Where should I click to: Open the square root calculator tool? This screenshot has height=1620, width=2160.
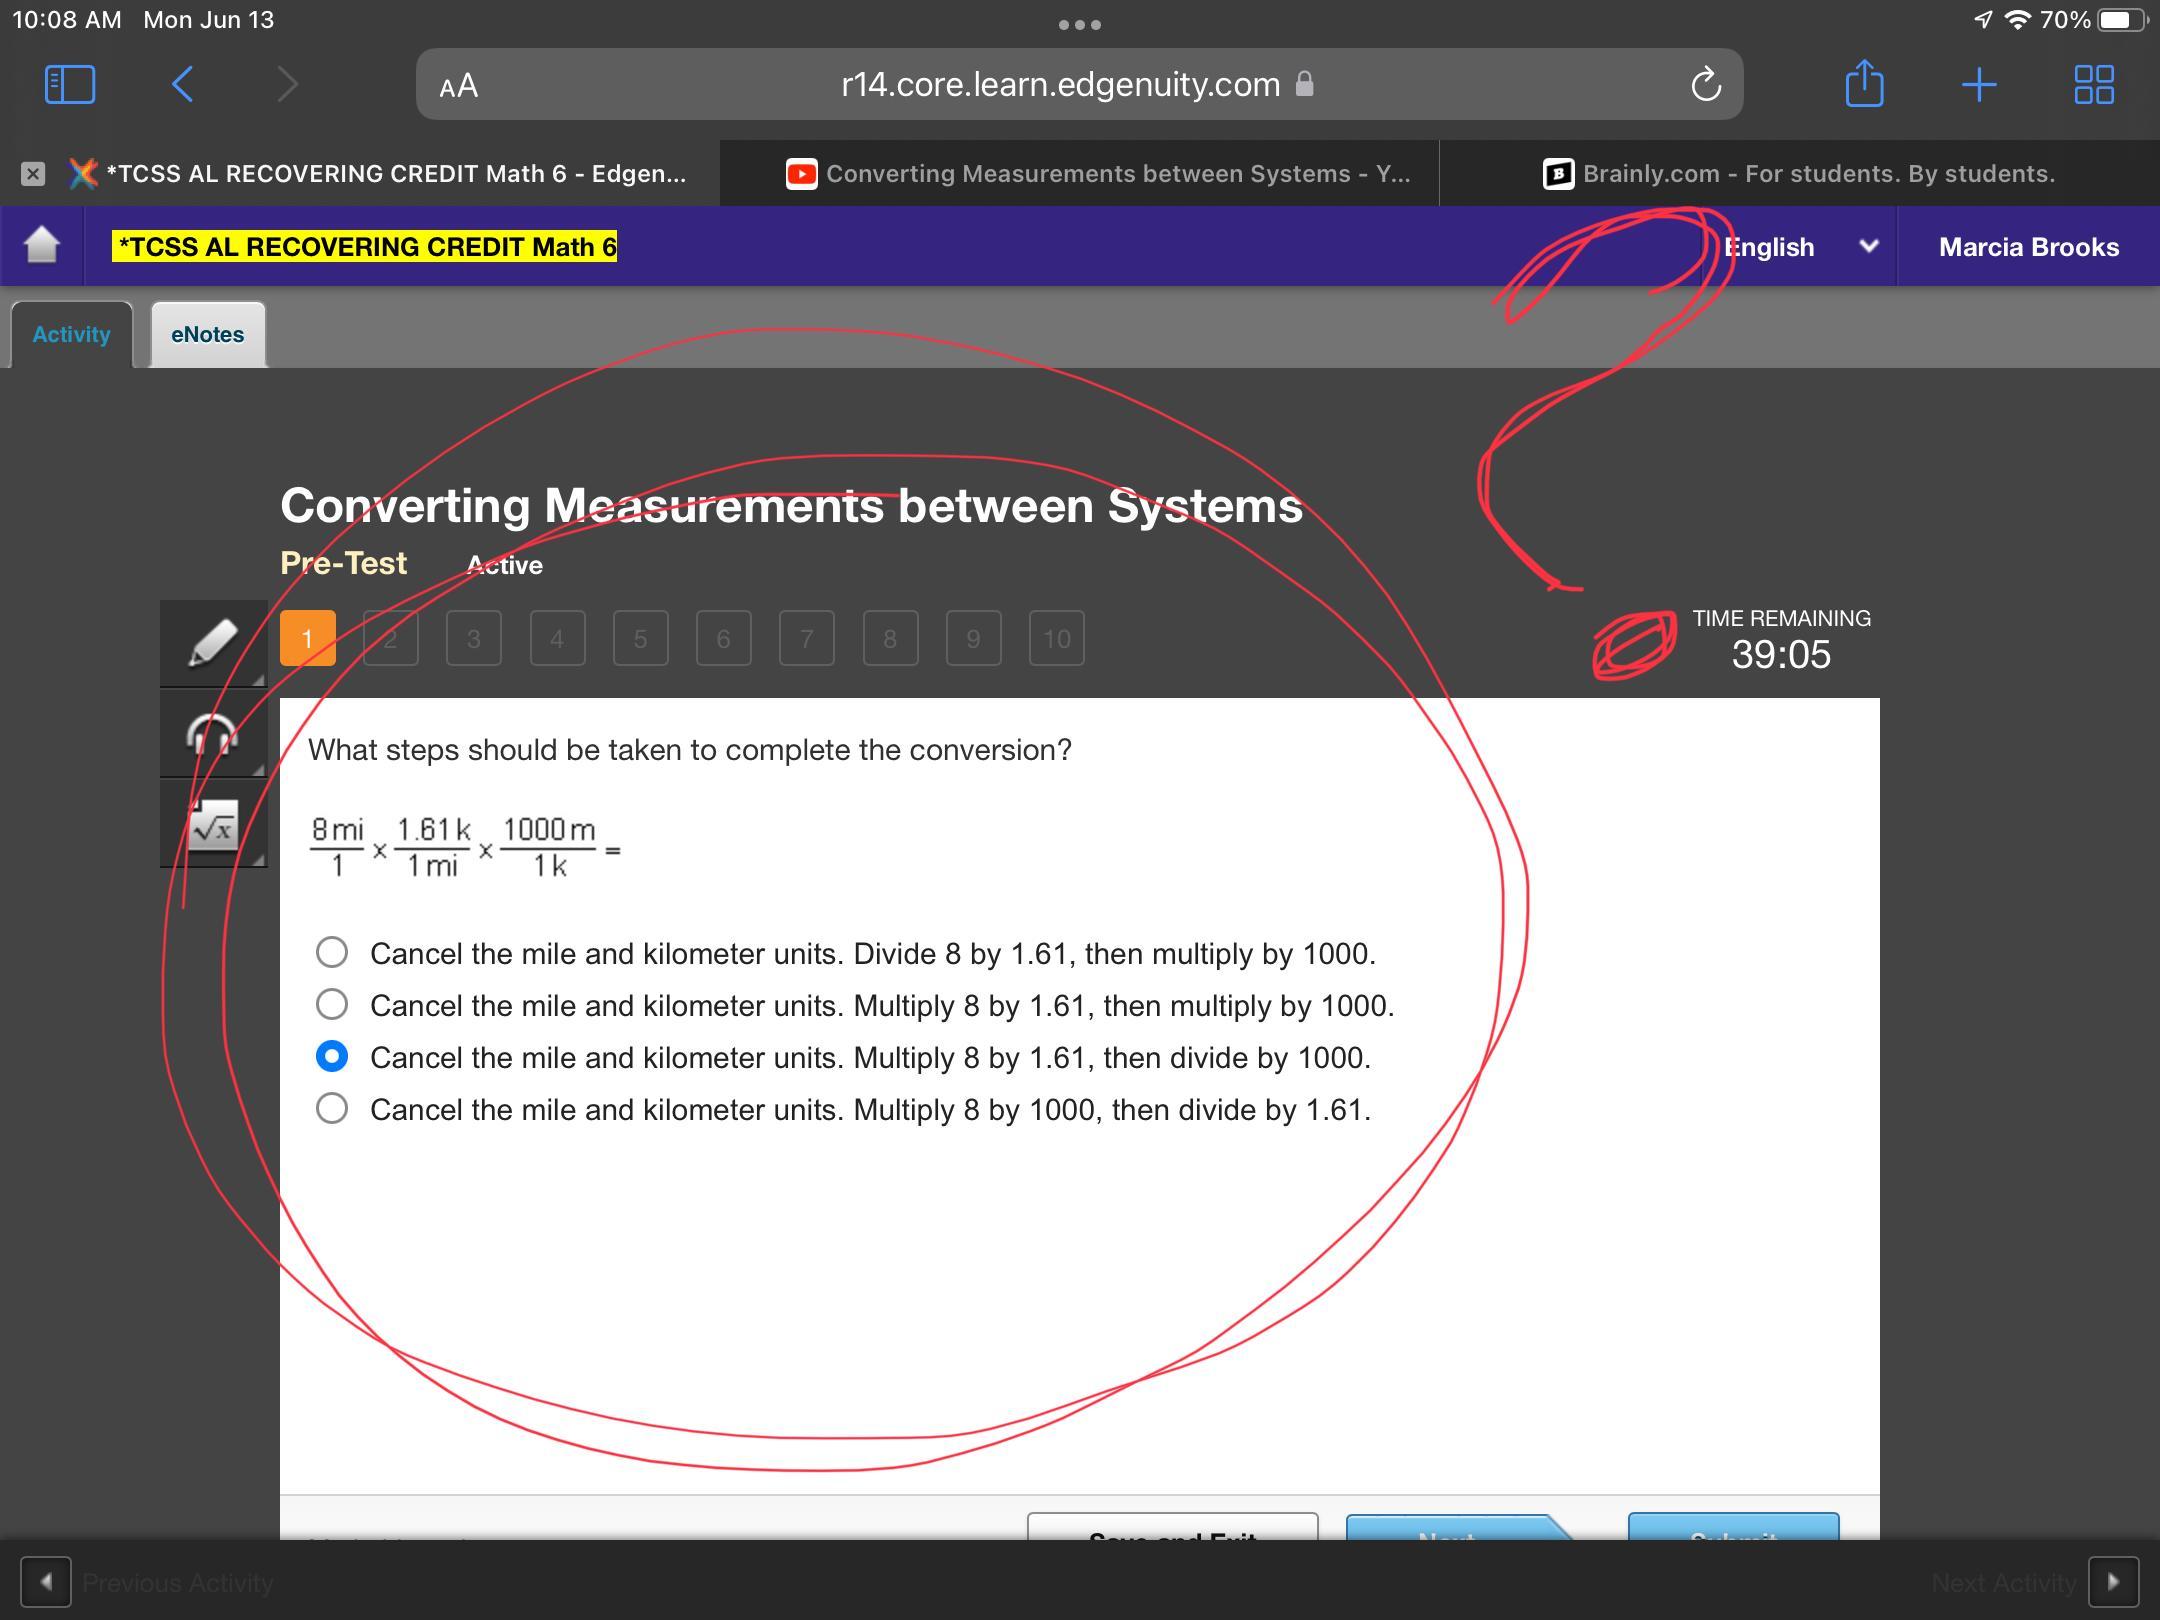(x=213, y=825)
